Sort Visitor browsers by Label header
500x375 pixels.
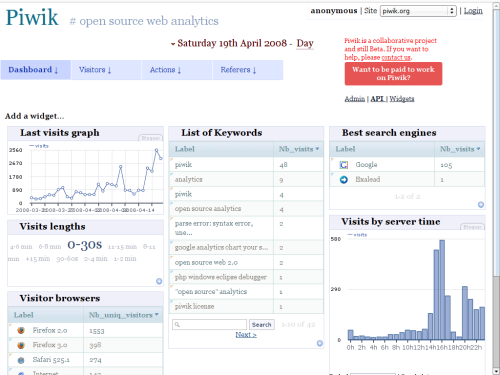tap(23, 315)
